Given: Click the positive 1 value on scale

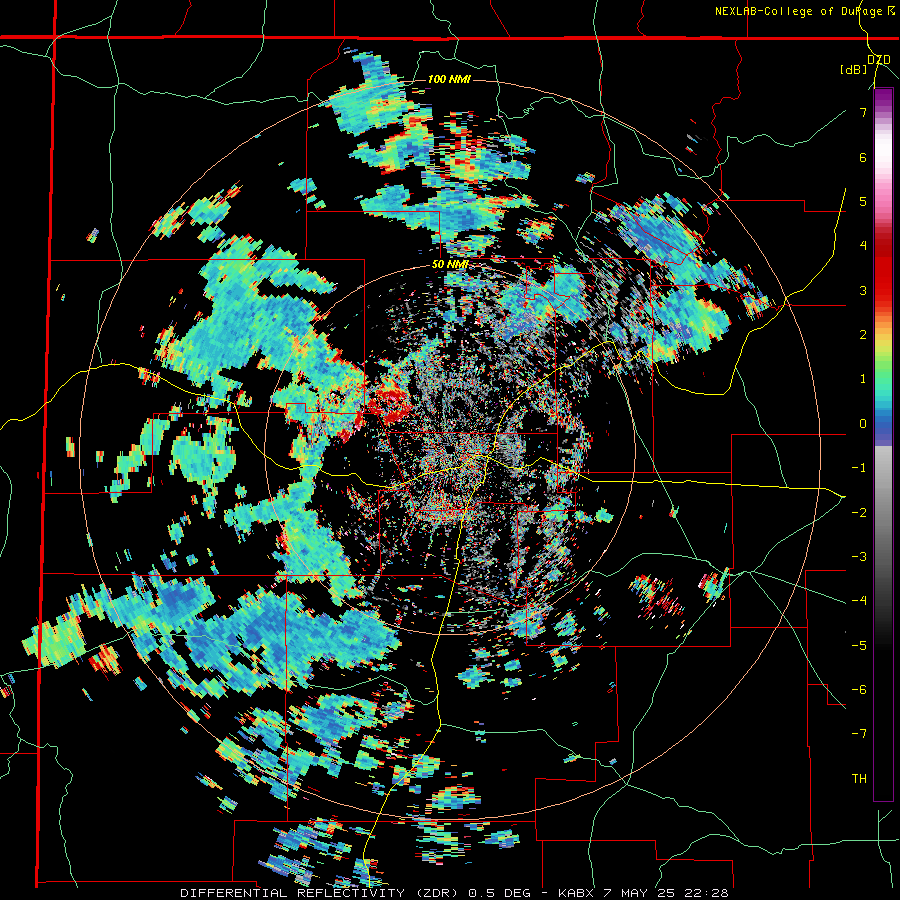Looking at the screenshot, I should click(863, 379).
